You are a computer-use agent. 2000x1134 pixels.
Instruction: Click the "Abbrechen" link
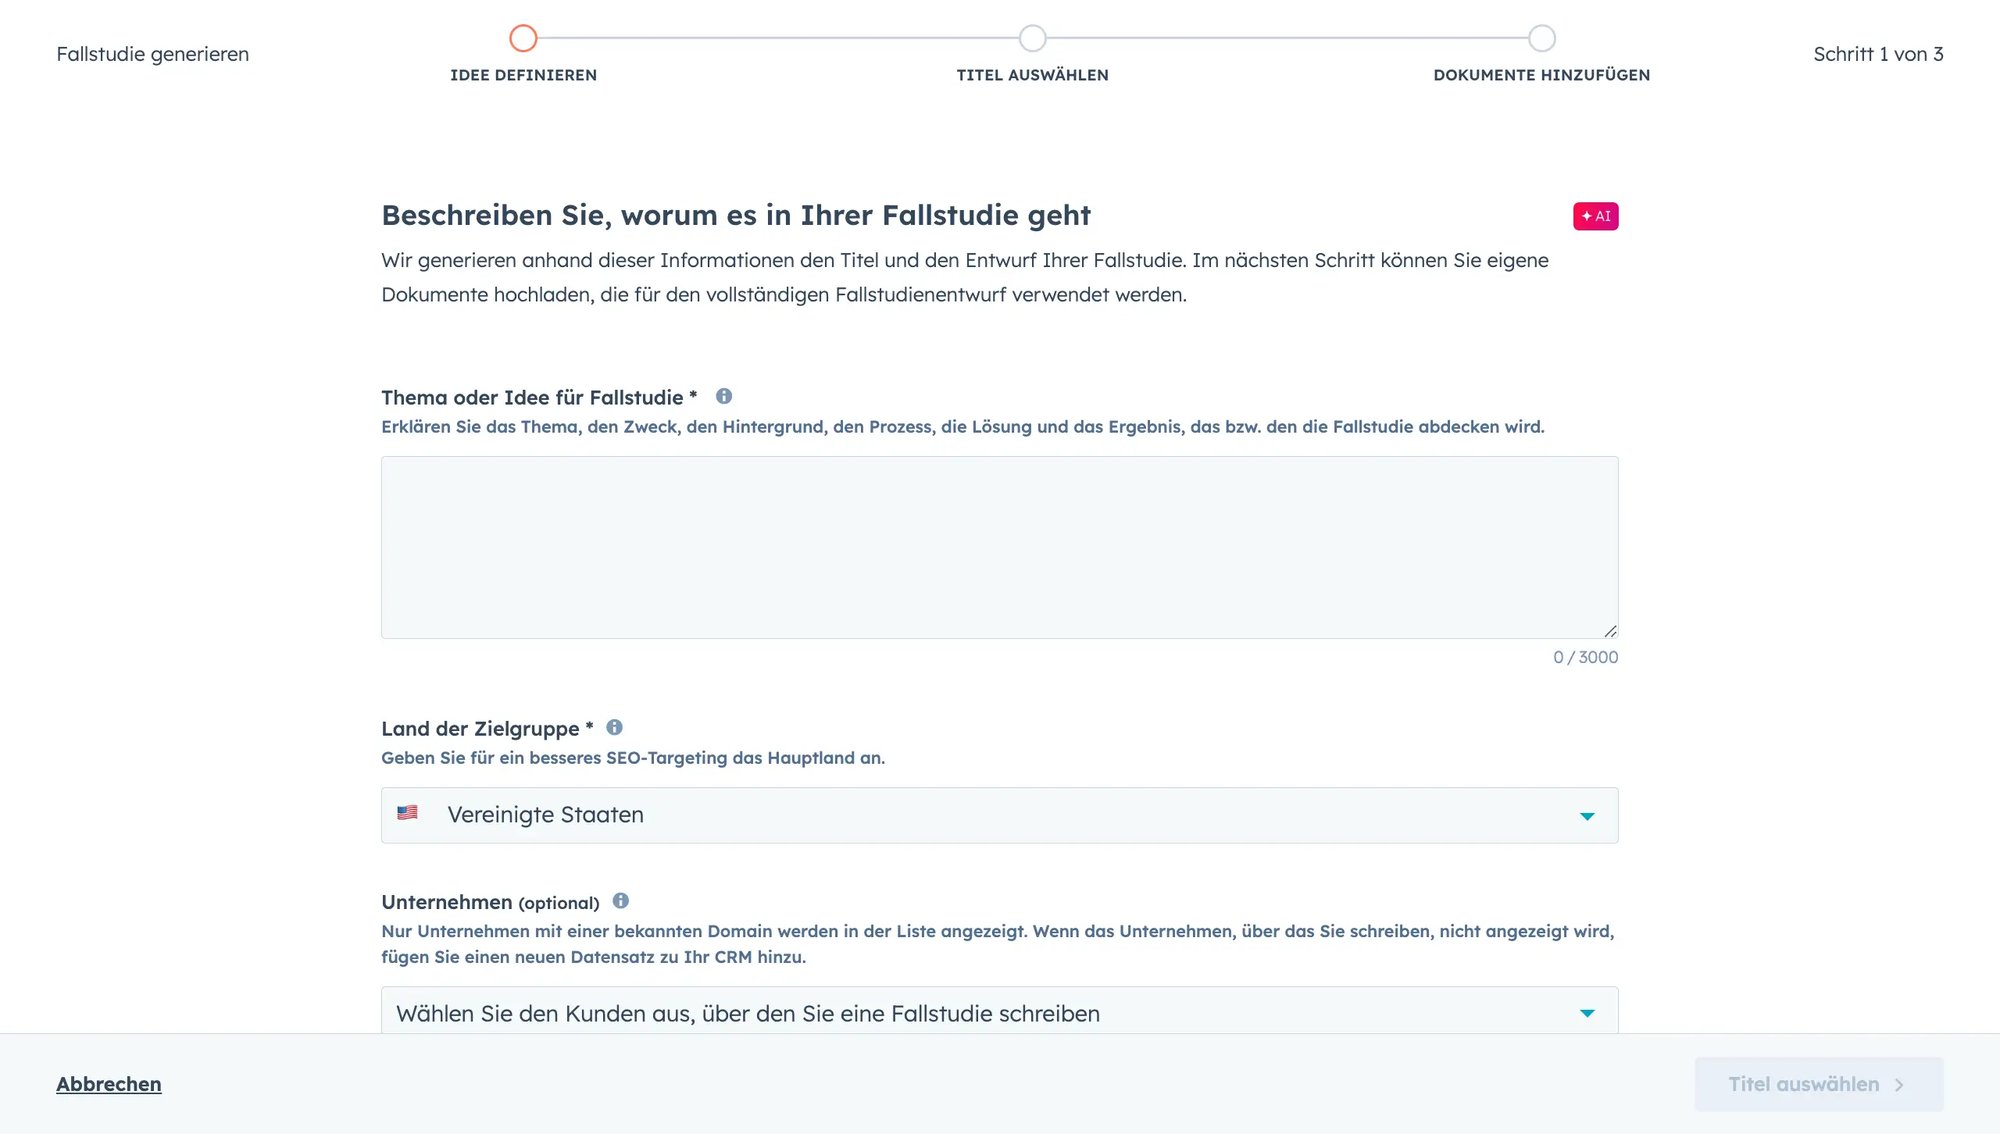coord(108,1083)
